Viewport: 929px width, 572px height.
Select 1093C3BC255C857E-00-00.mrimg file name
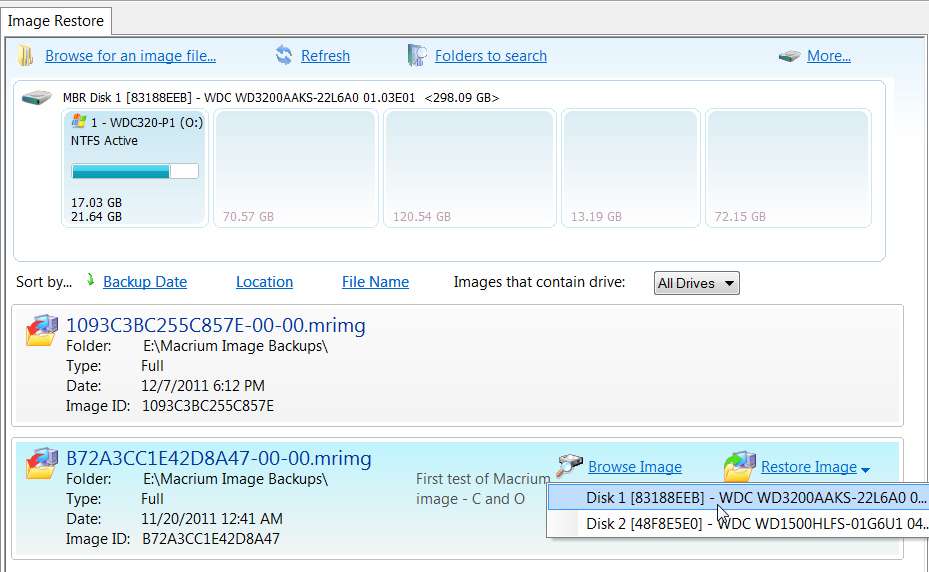click(216, 325)
